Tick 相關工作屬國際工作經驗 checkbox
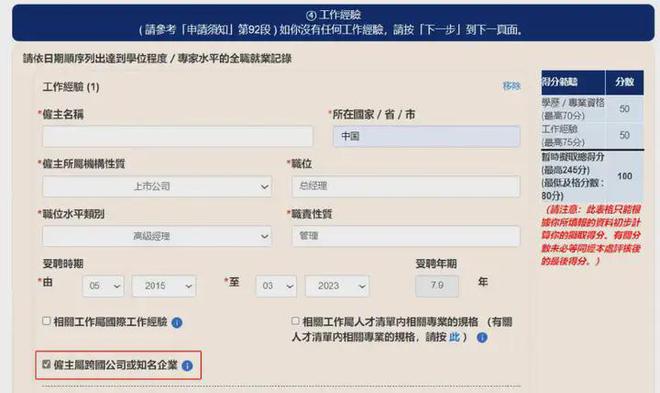Image resolution: width=660 pixels, height=393 pixels. [46, 321]
